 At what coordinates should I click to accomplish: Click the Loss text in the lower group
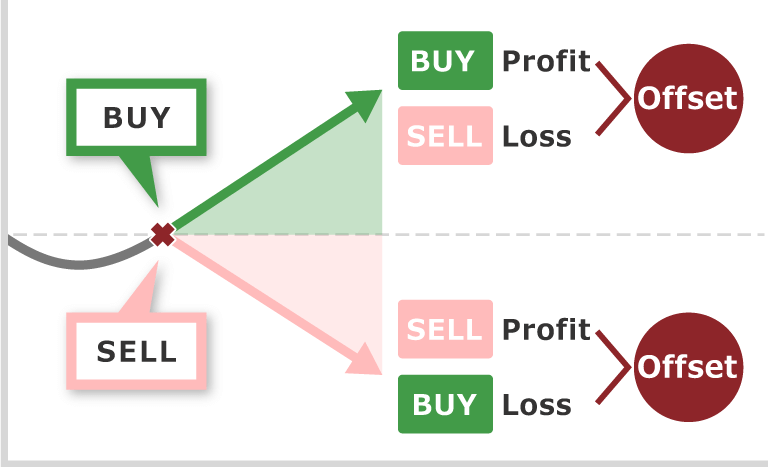536,404
